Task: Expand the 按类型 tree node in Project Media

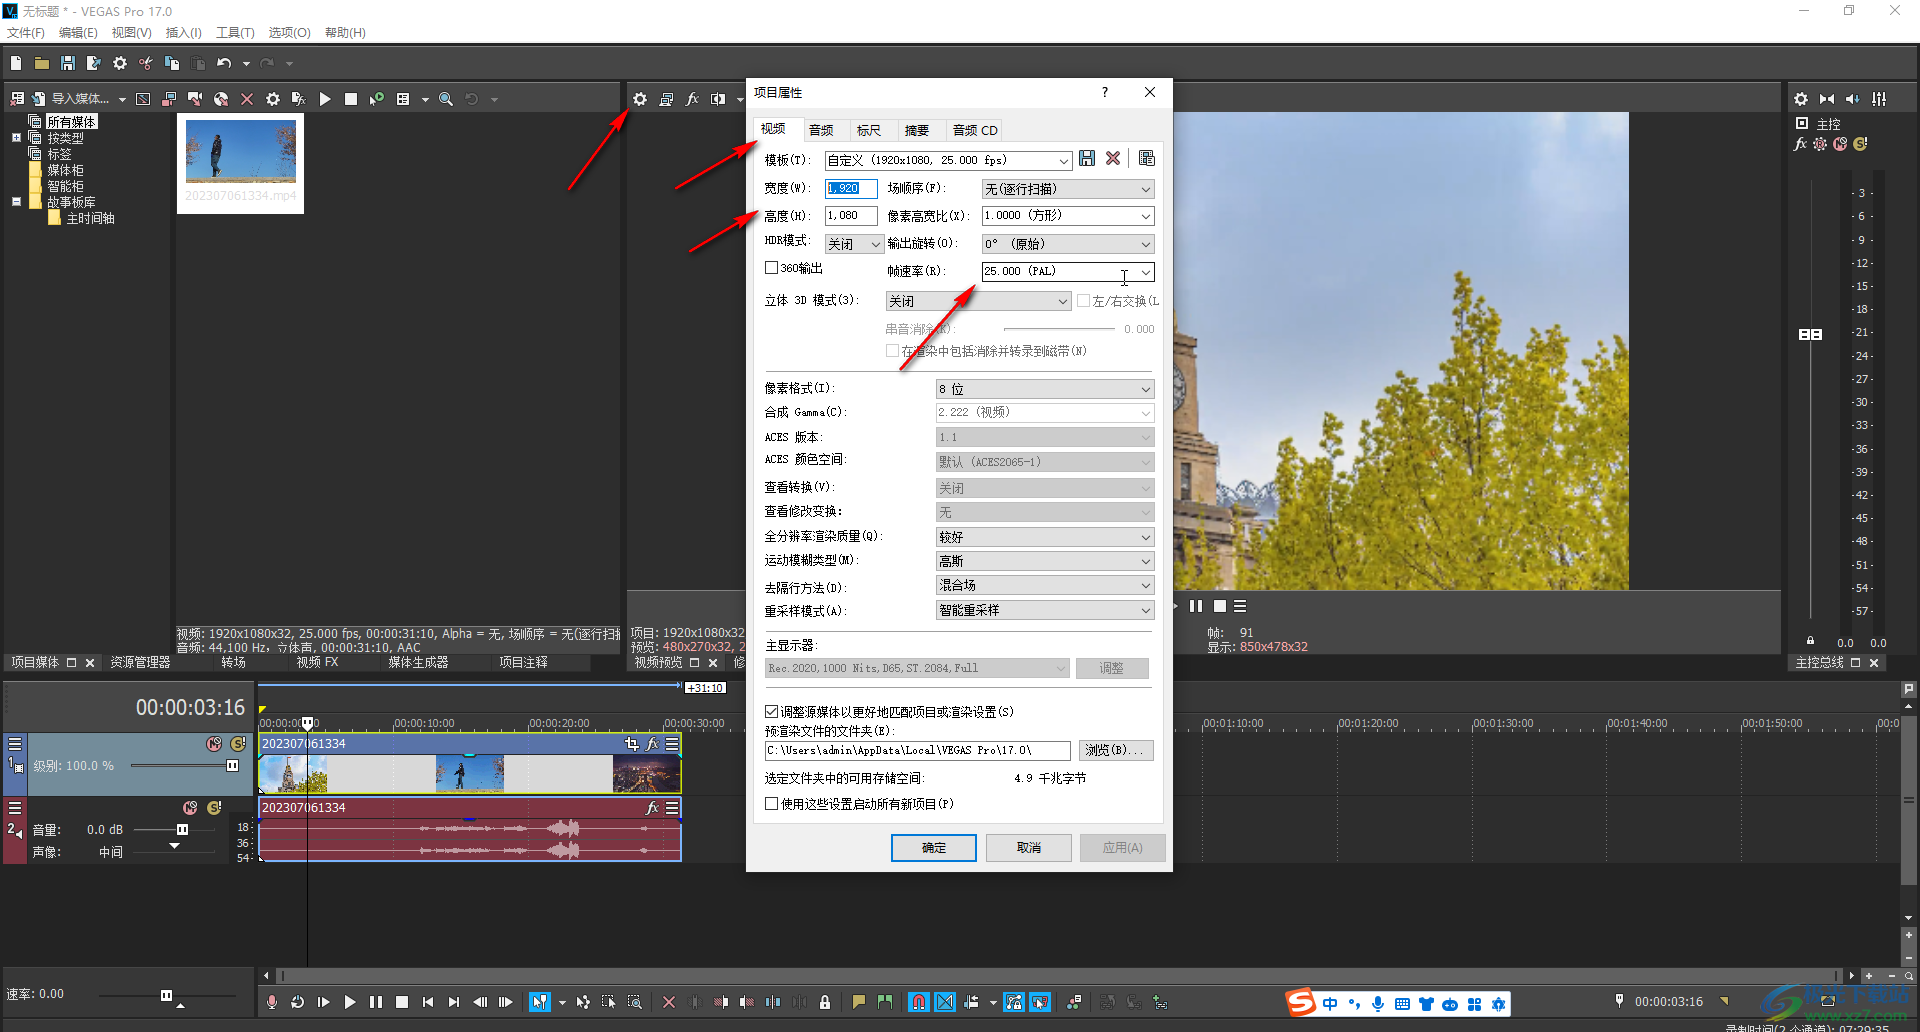Action: (x=16, y=138)
